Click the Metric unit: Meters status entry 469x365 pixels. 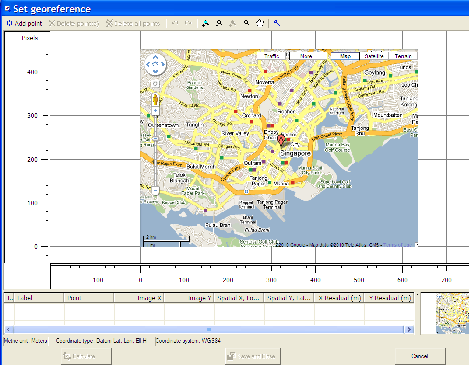pos(26,341)
